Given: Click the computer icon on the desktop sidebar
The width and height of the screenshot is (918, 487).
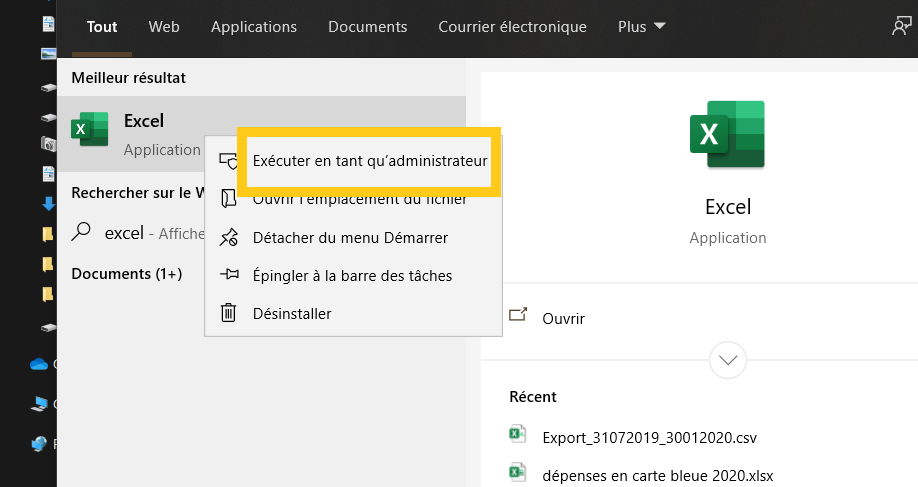Looking at the screenshot, I should tap(39, 404).
